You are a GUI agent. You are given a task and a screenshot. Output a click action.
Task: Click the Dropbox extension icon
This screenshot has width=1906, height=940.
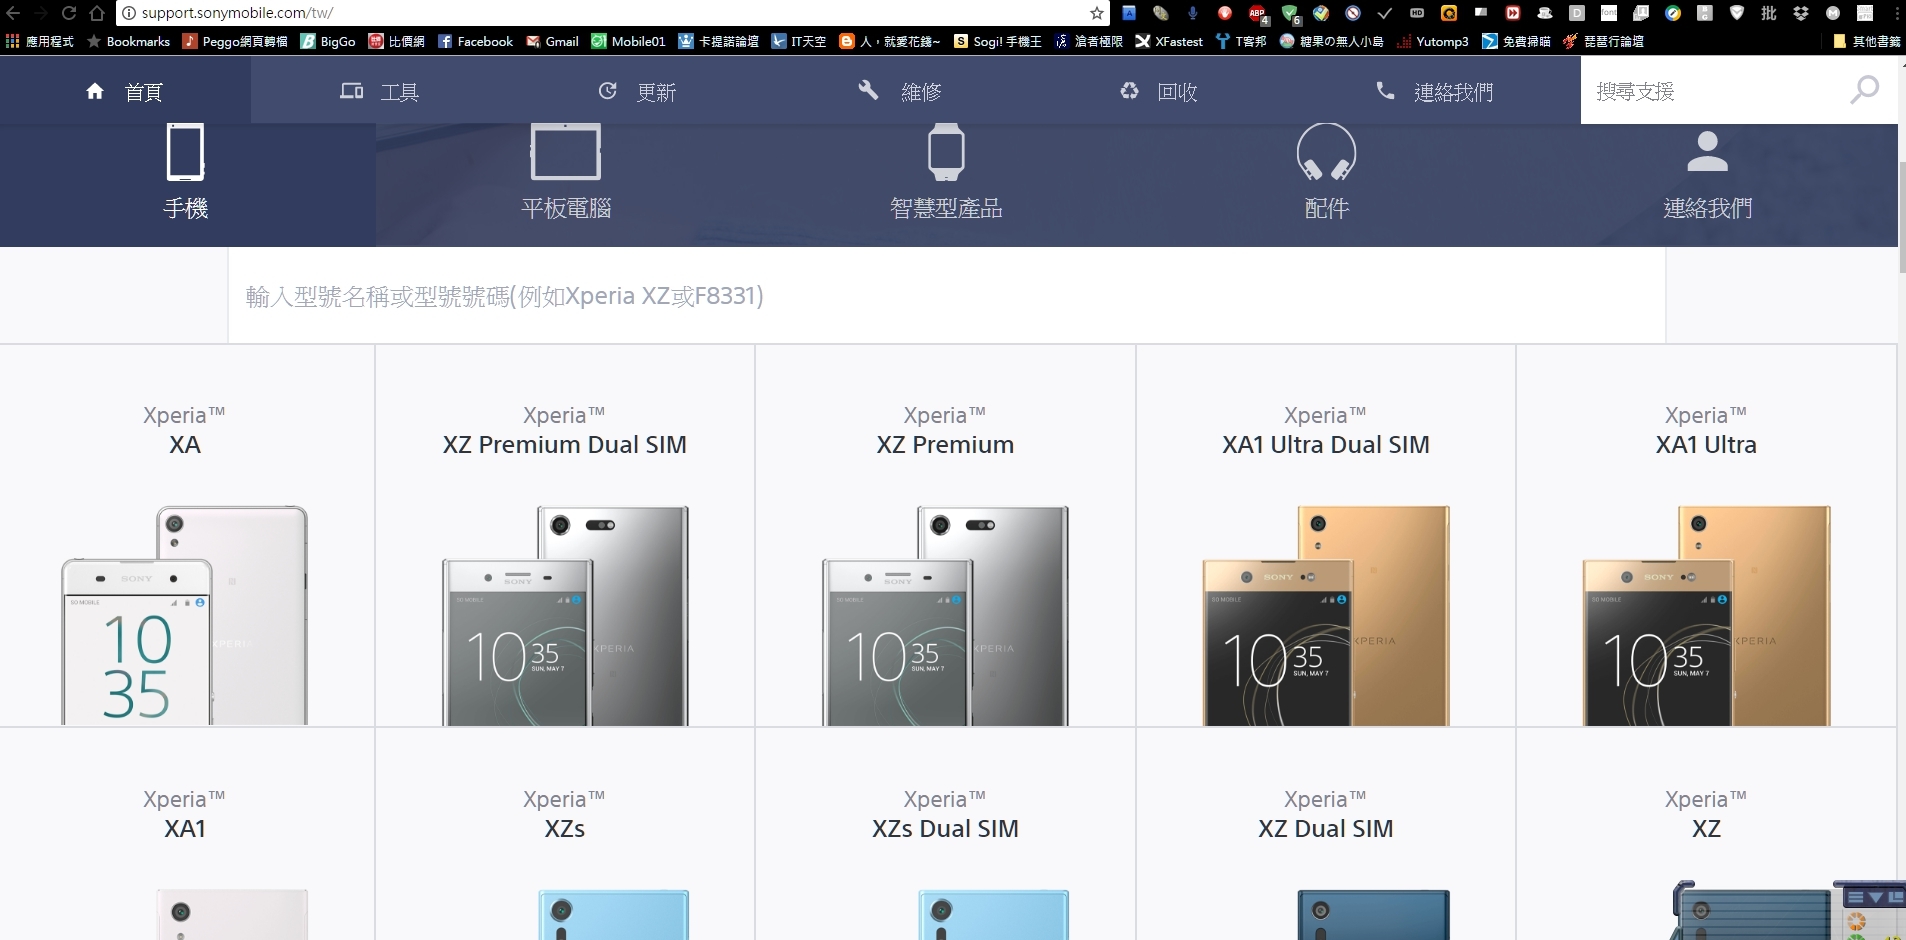pos(1801,13)
